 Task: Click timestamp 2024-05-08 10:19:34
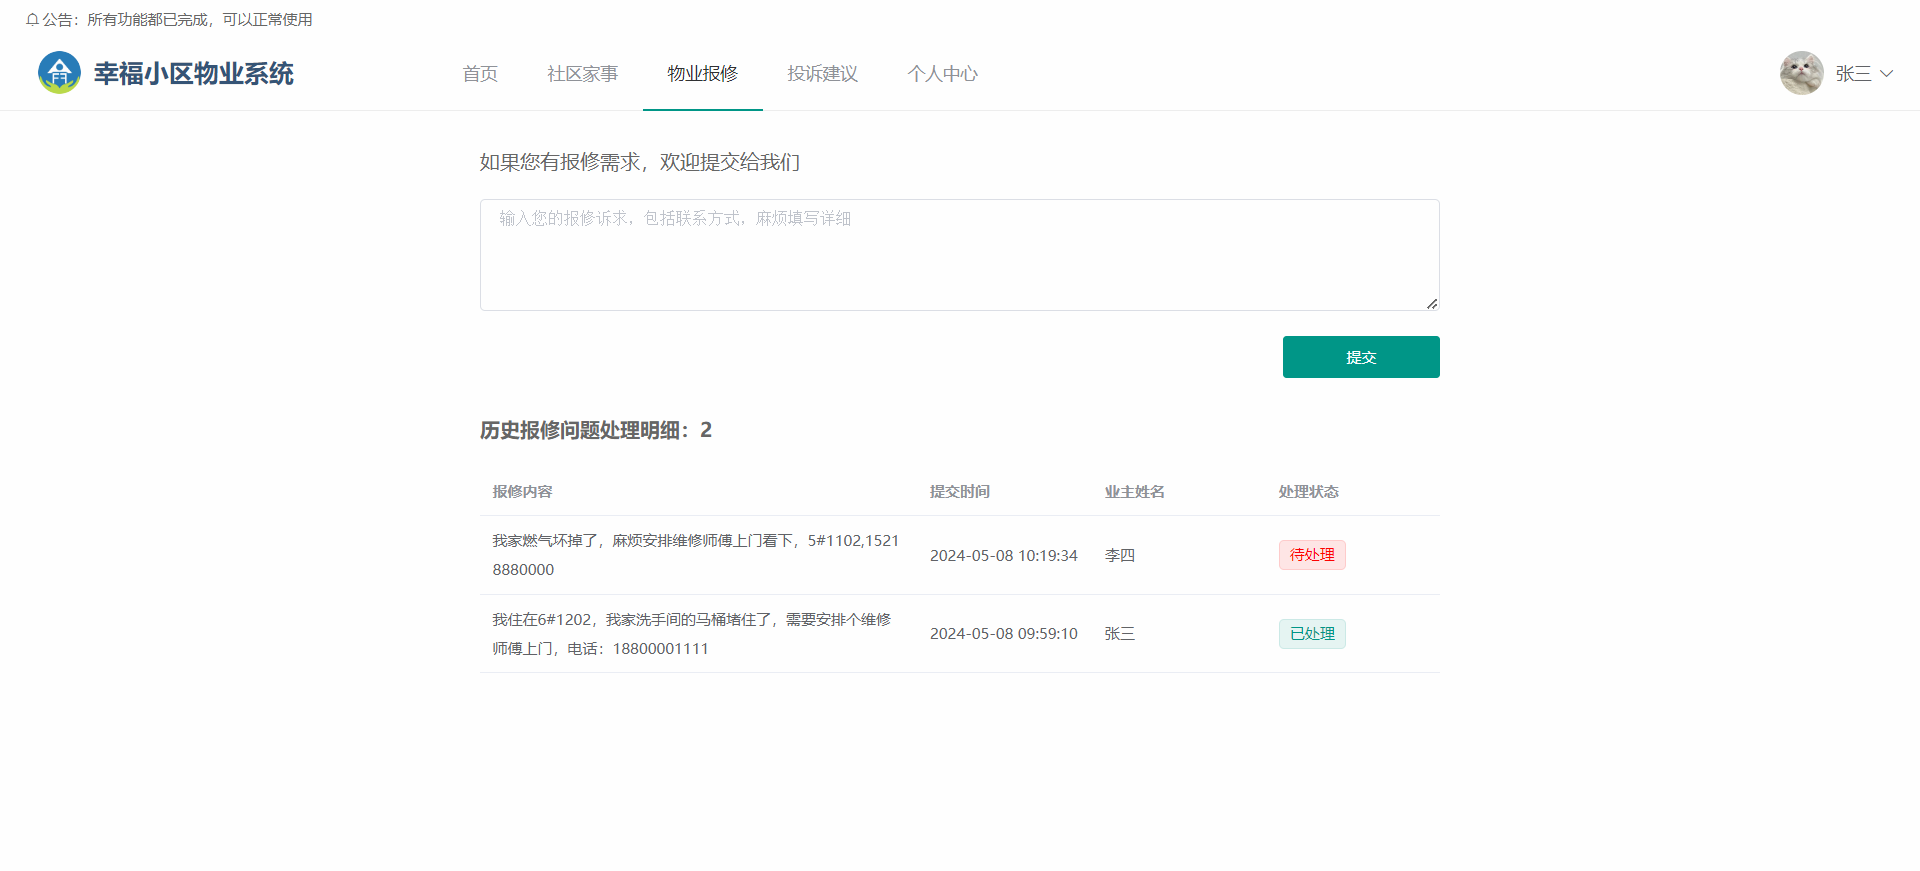[1004, 556]
